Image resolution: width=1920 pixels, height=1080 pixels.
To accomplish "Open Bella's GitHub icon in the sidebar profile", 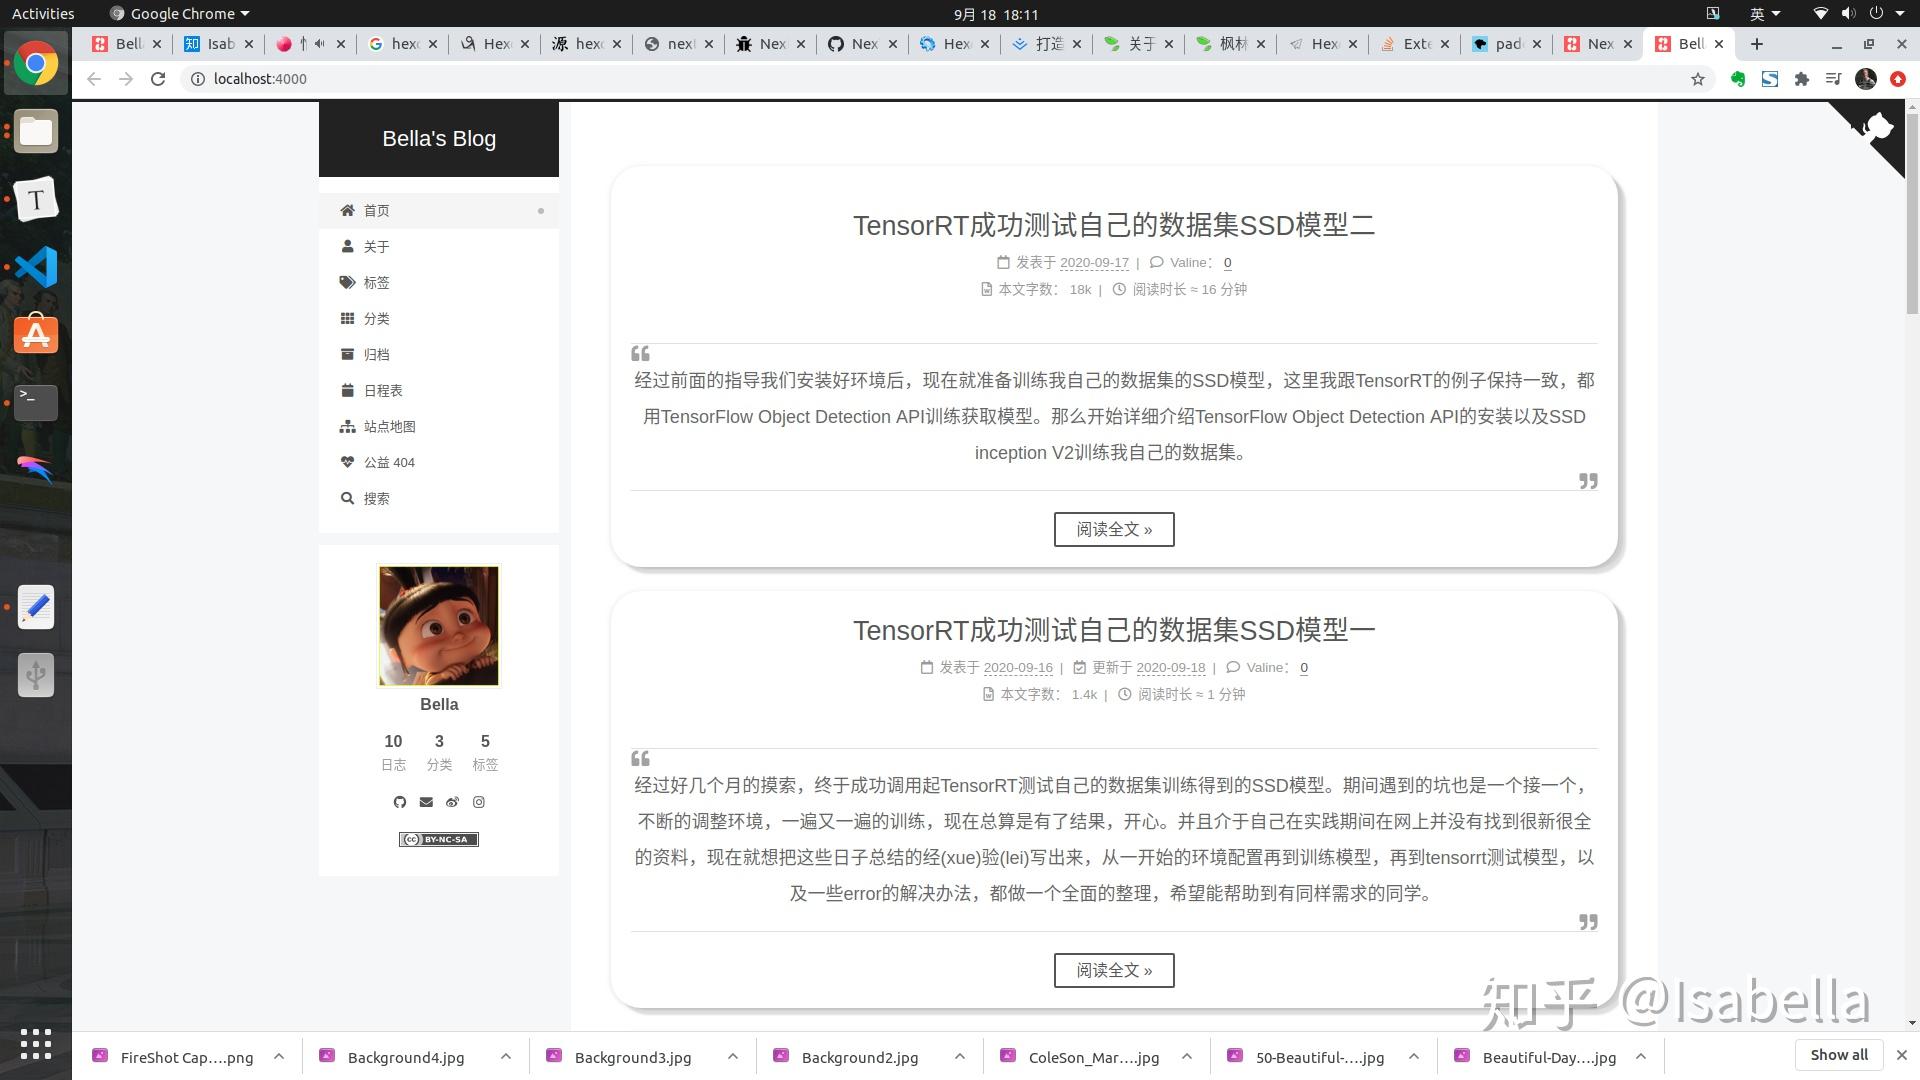I will point(399,801).
